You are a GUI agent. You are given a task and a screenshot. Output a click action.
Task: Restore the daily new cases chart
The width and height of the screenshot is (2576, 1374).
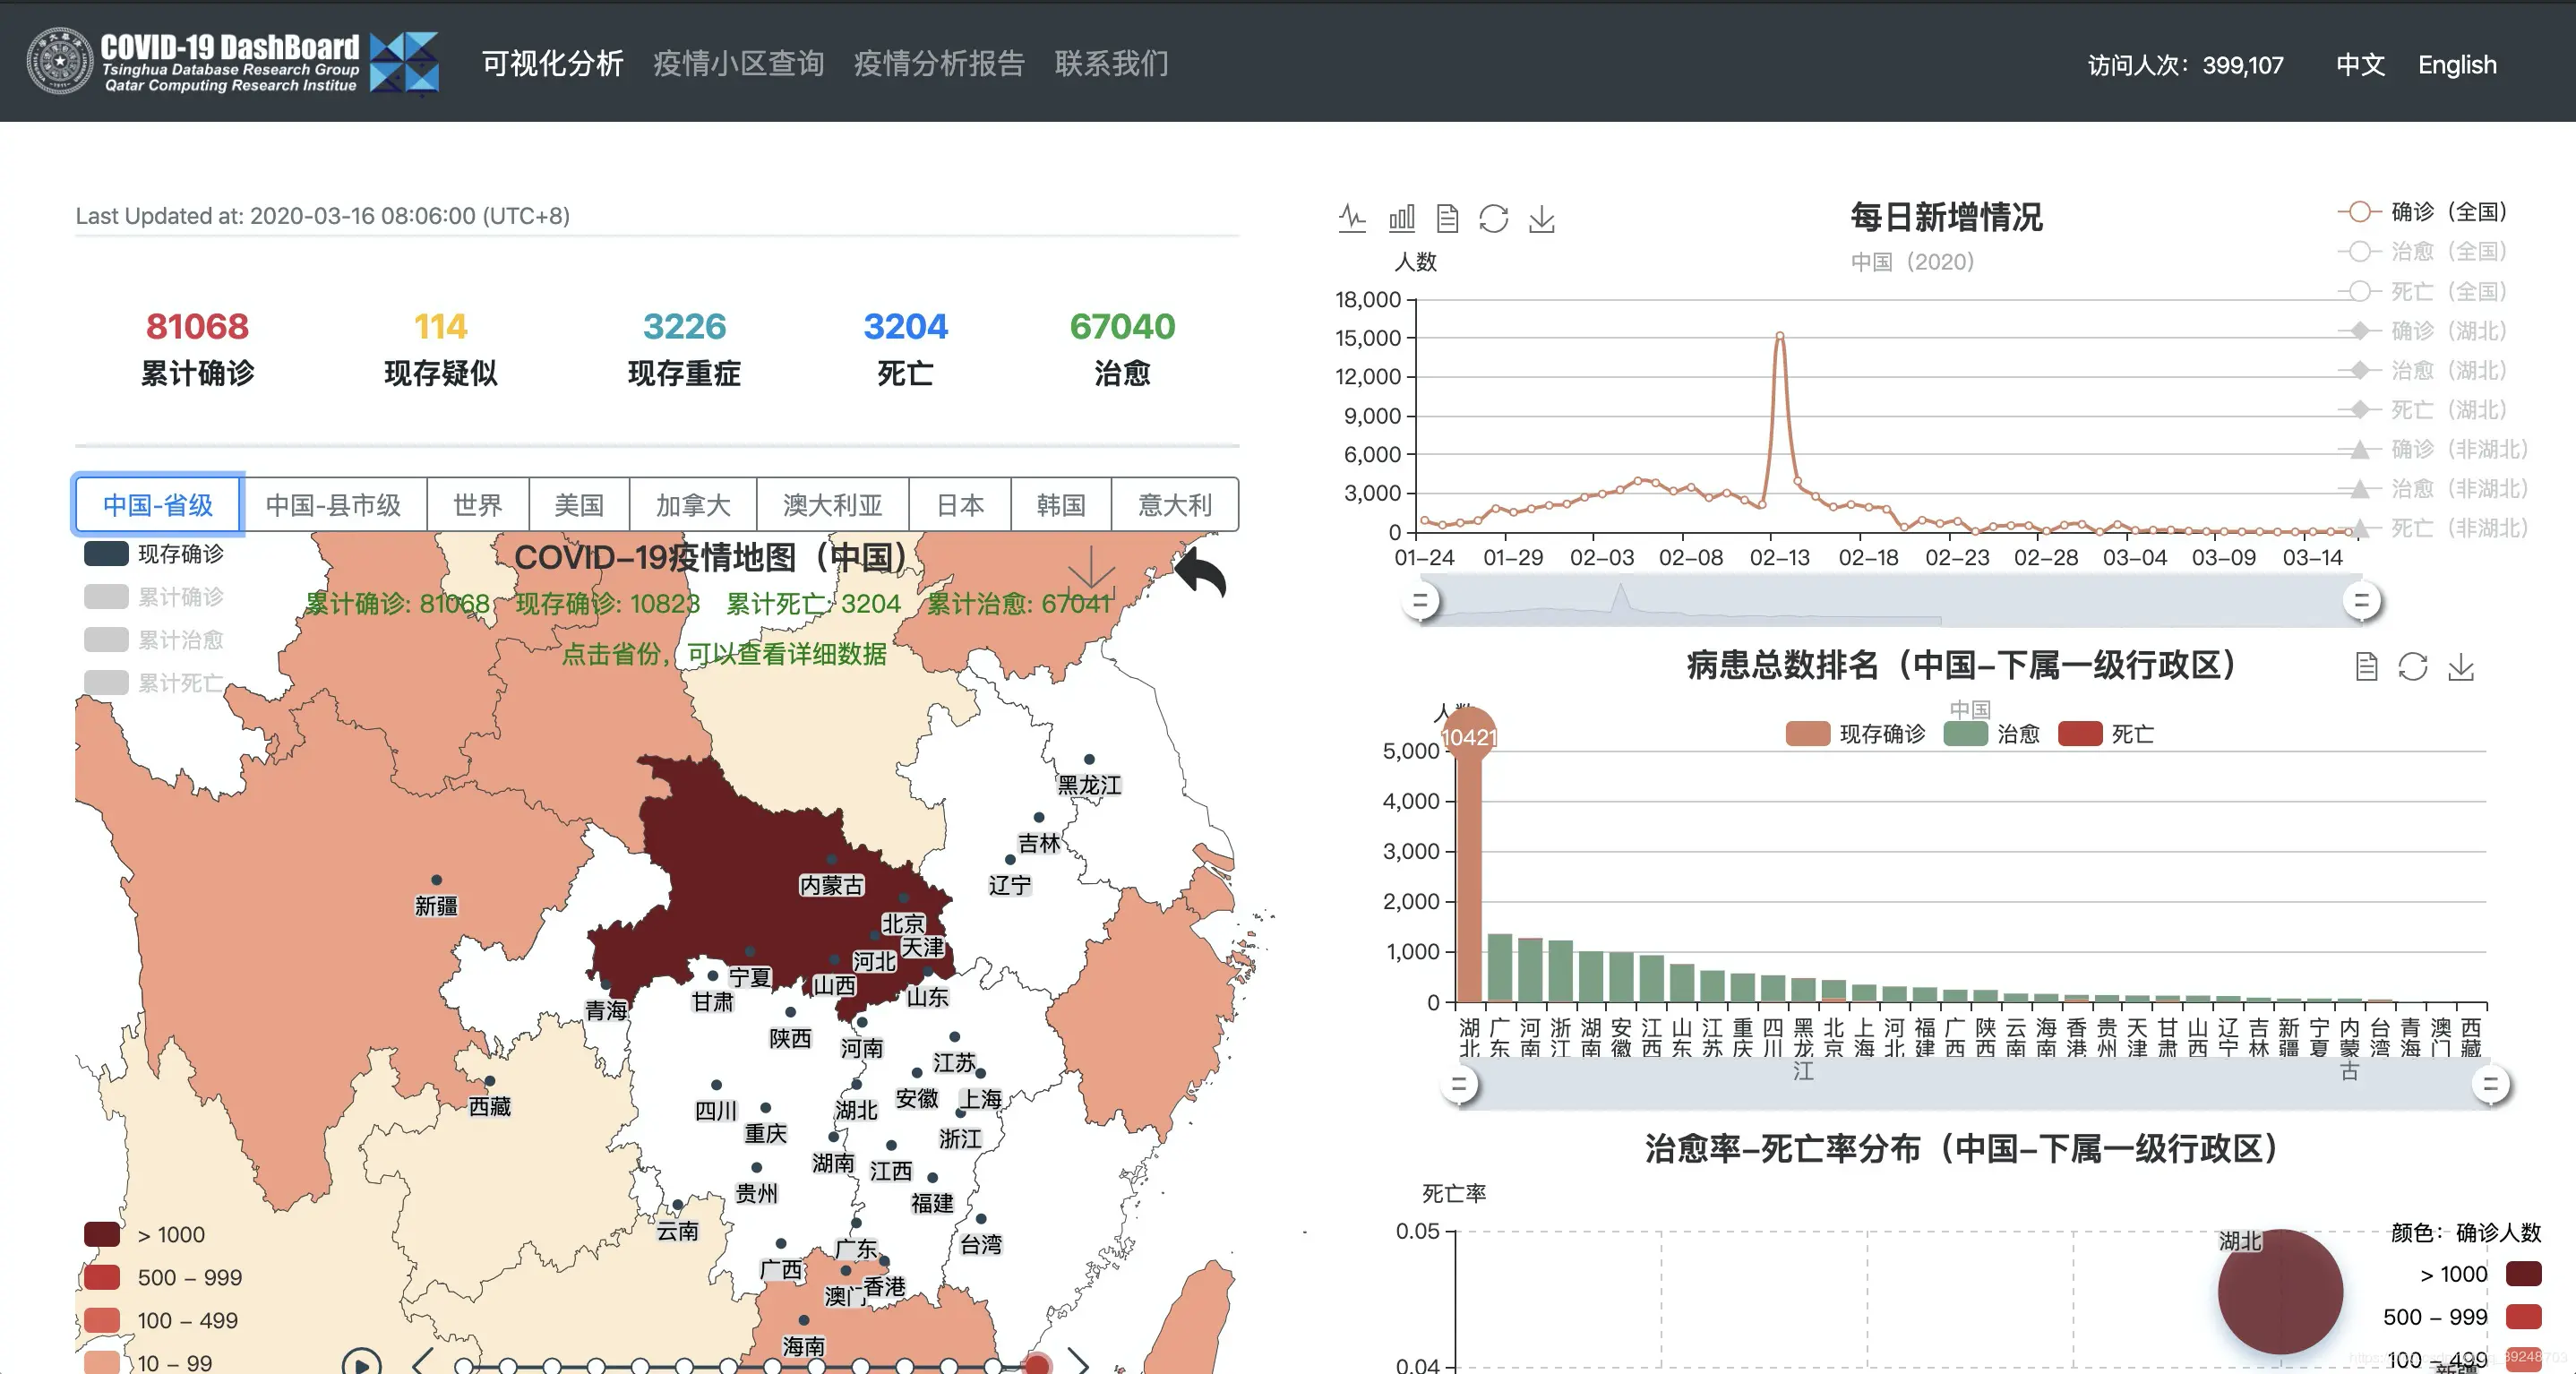coord(1494,218)
